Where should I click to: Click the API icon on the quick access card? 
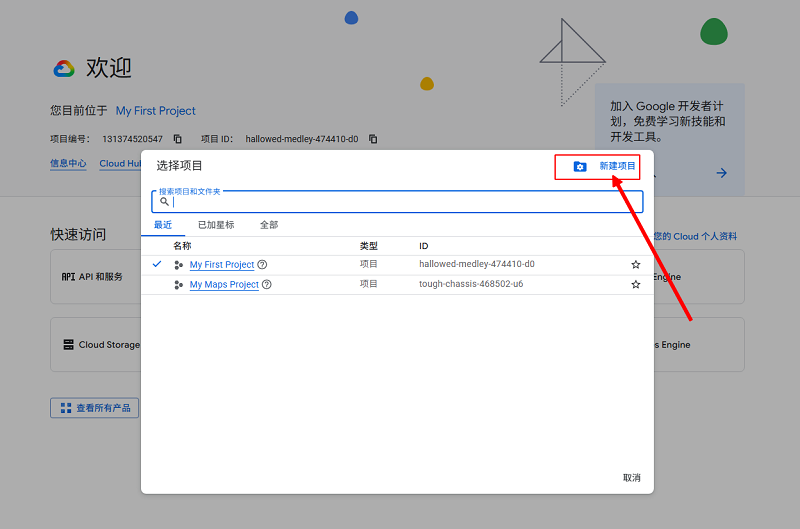68,276
